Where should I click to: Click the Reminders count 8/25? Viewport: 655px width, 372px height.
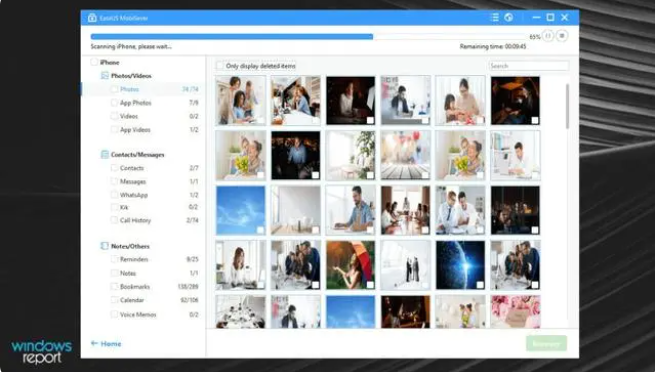pyautogui.click(x=192, y=259)
